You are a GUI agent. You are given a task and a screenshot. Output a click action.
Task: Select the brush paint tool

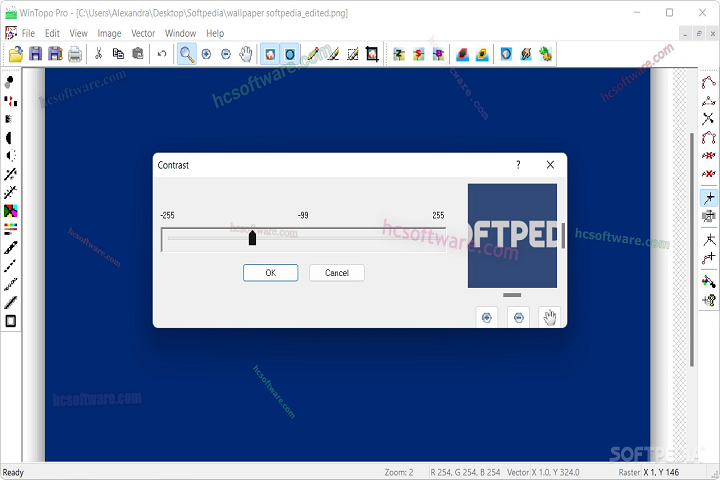coord(333,54)
